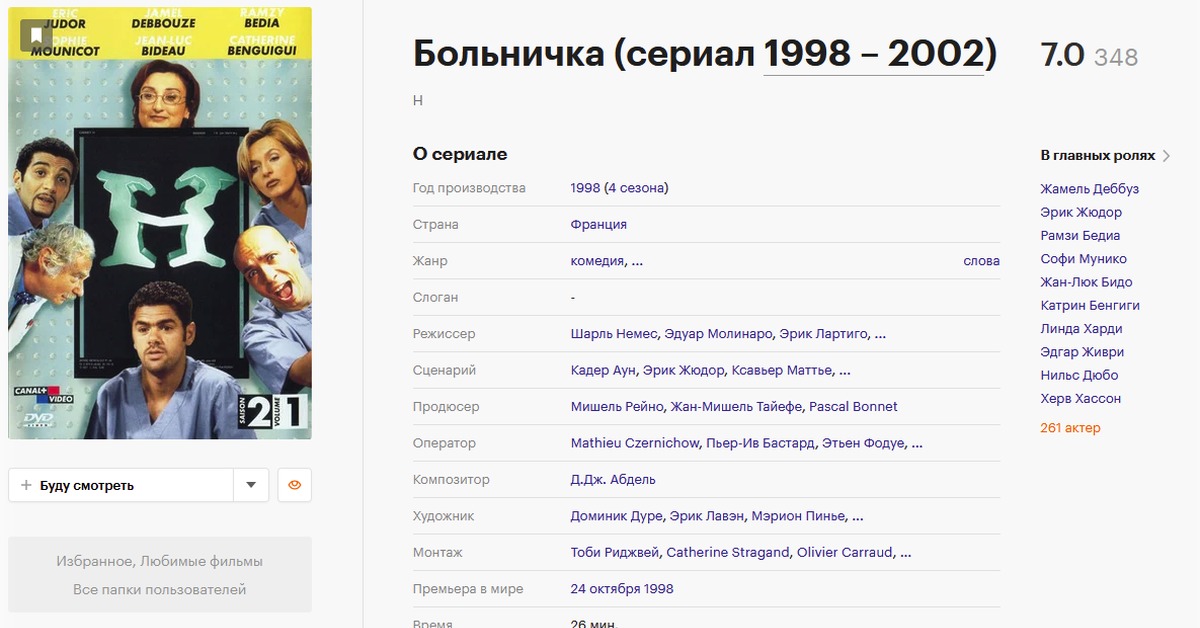
Task: Open the dropdown arrow beside Буду смотреть
Action: coord(251,486)
